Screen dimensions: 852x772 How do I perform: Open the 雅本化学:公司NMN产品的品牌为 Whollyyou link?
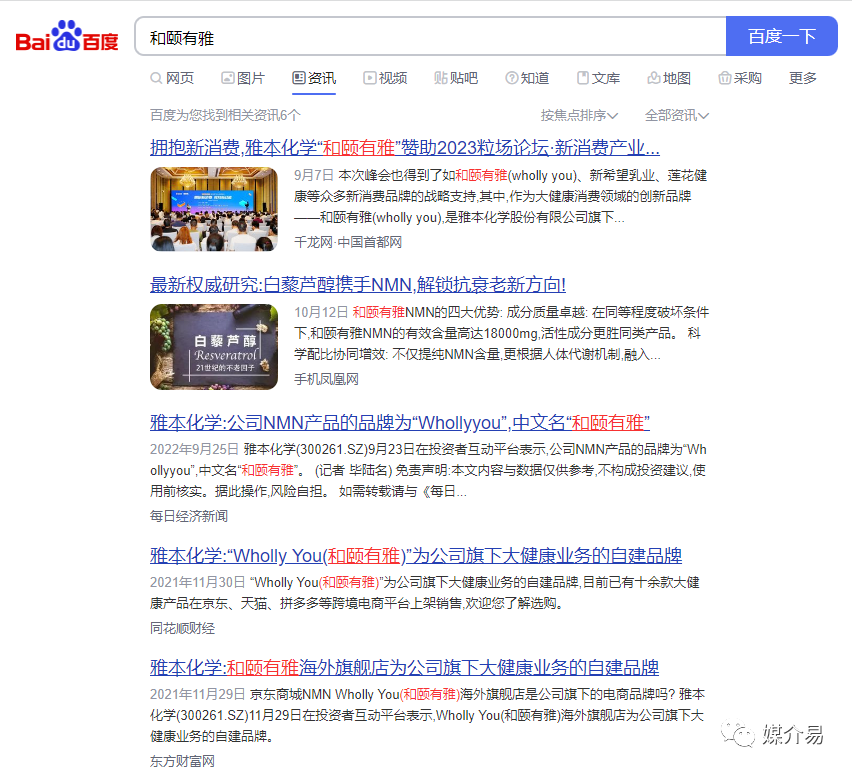coord(400,422)
